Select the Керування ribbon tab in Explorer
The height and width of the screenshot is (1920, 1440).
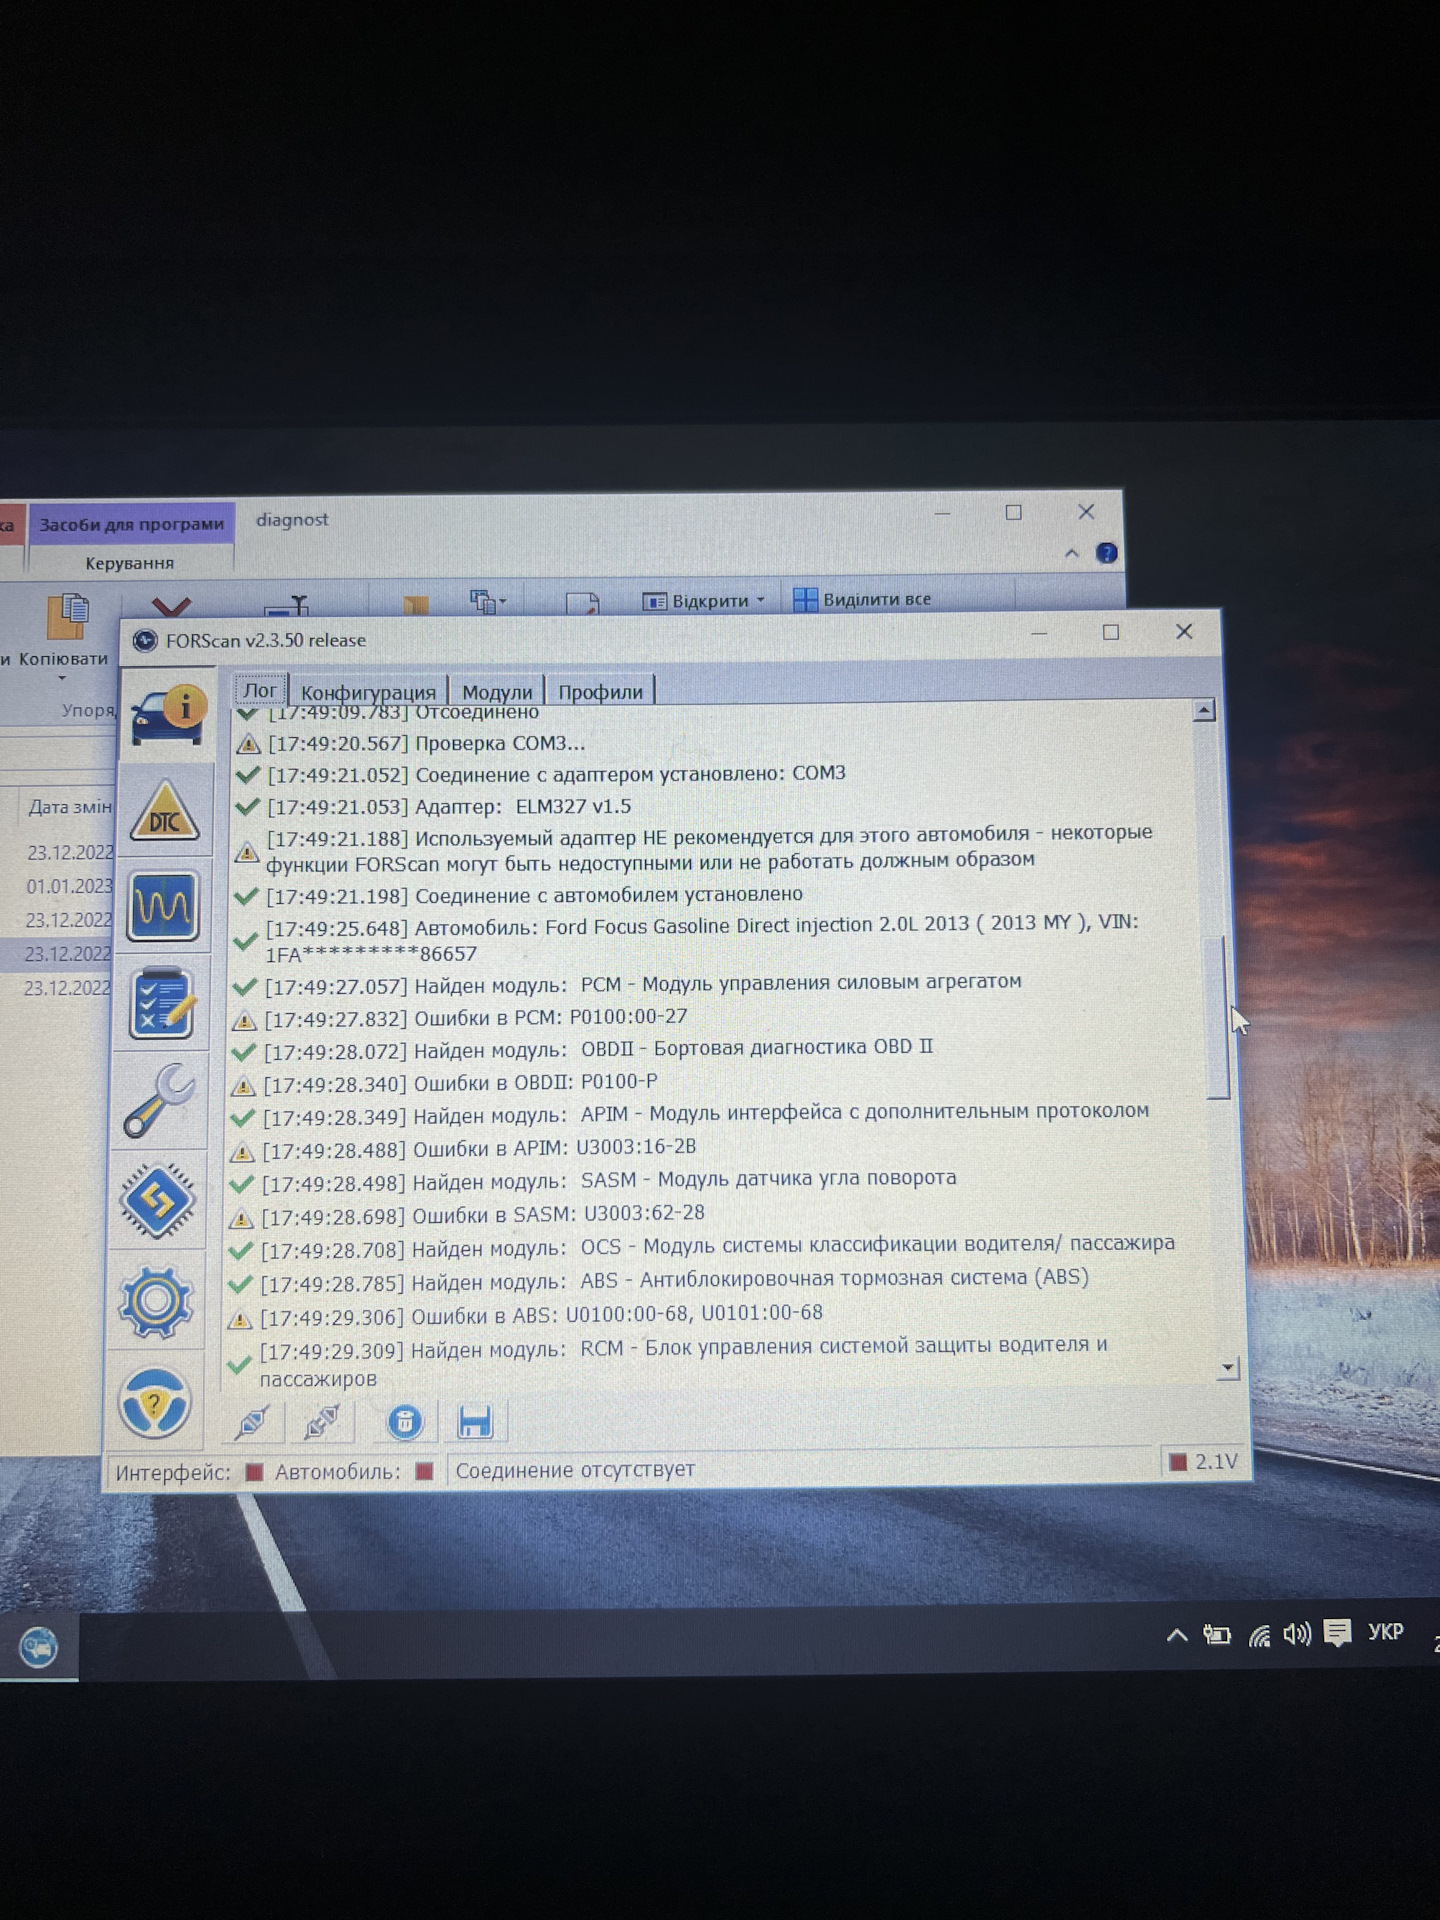130,563
